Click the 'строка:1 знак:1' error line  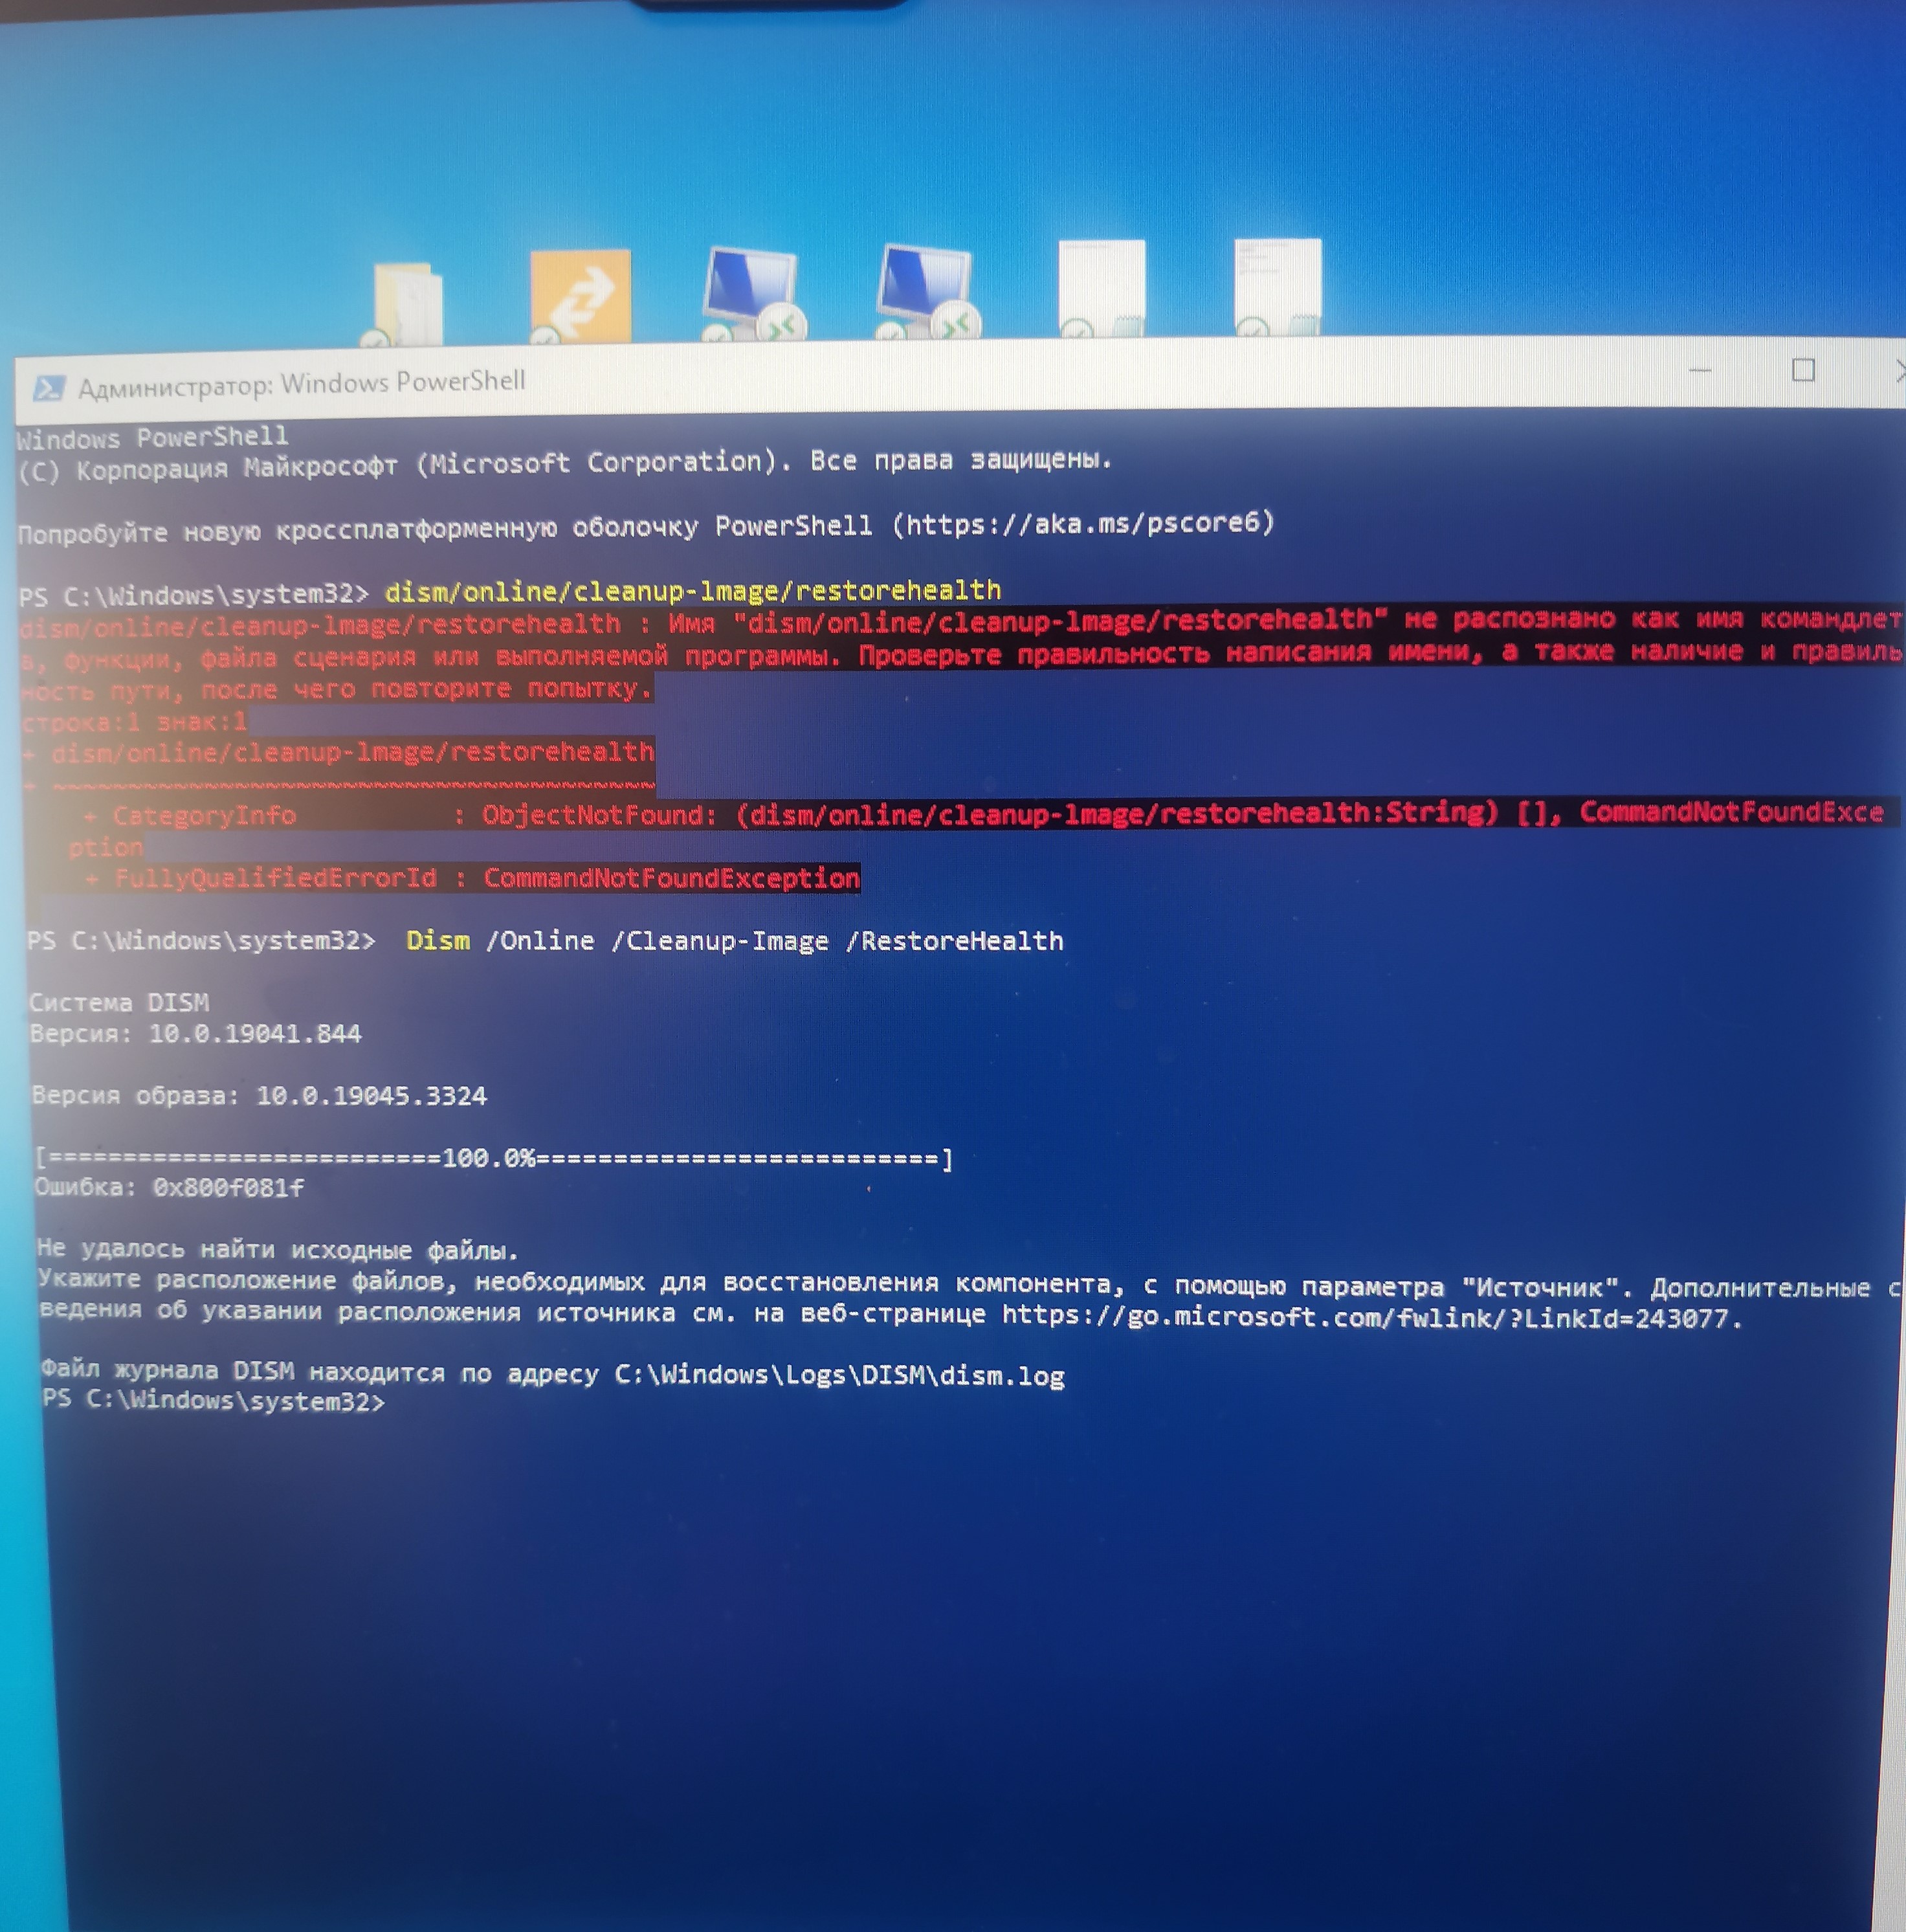[x=134, y=722]
